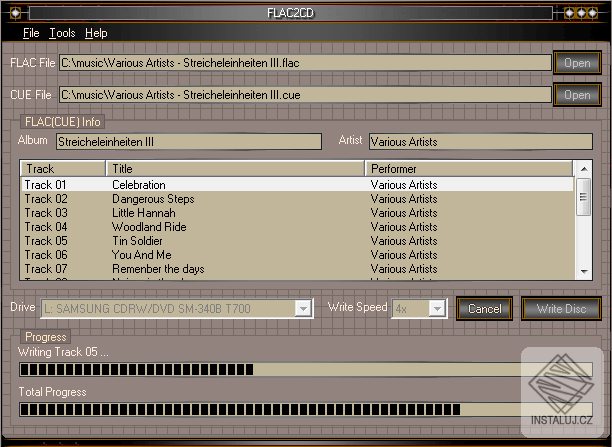Image resolution: width=612 pixels, height=447 pixels.
Task: Open the Drive dropdown arrow
Action: (303, 309)
